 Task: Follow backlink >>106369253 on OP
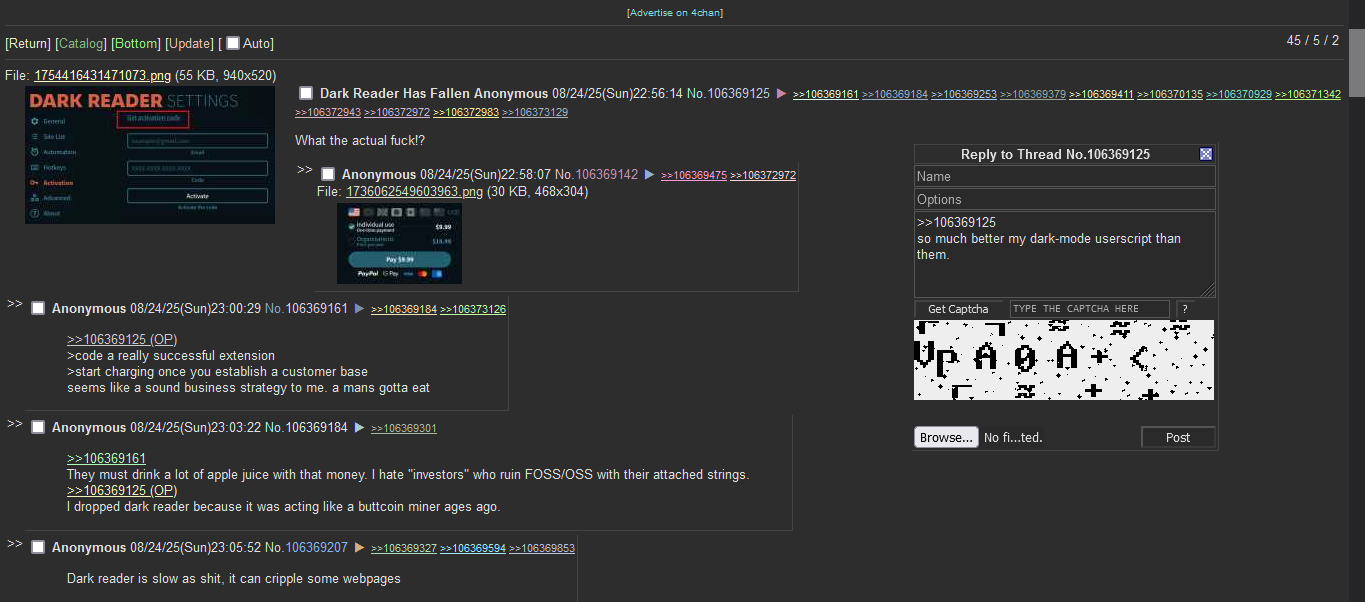[964, 94]
